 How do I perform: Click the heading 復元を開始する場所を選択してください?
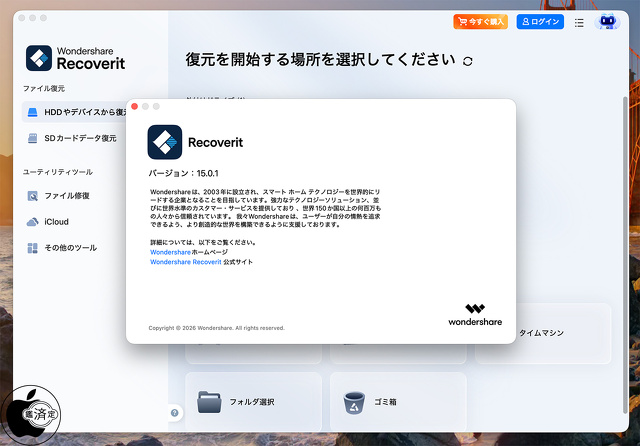pyautogui.click(x=320, y=60)
